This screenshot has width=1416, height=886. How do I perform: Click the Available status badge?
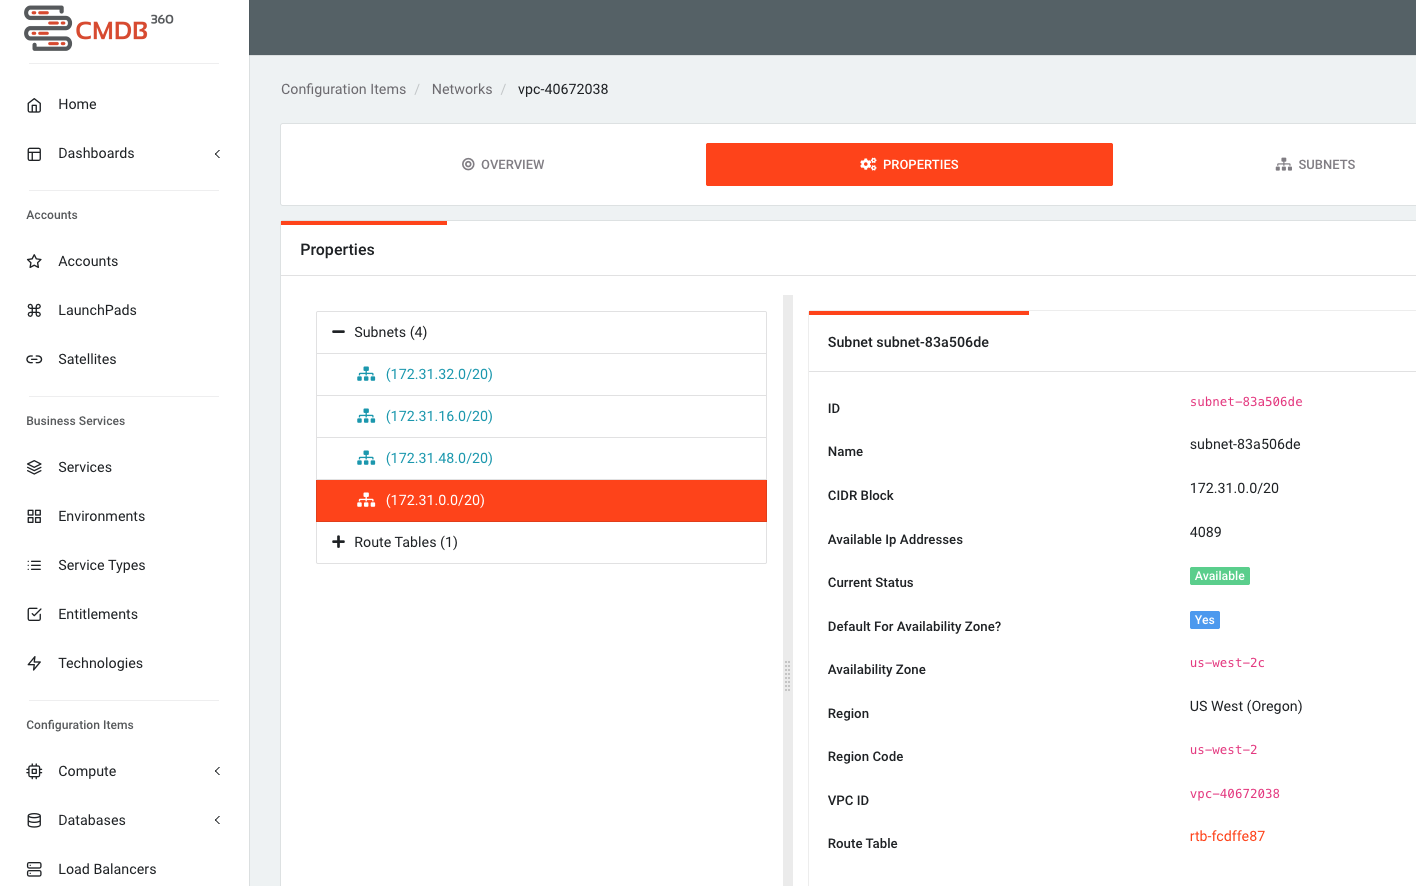pyautogui.click(x=1220, y=576)
